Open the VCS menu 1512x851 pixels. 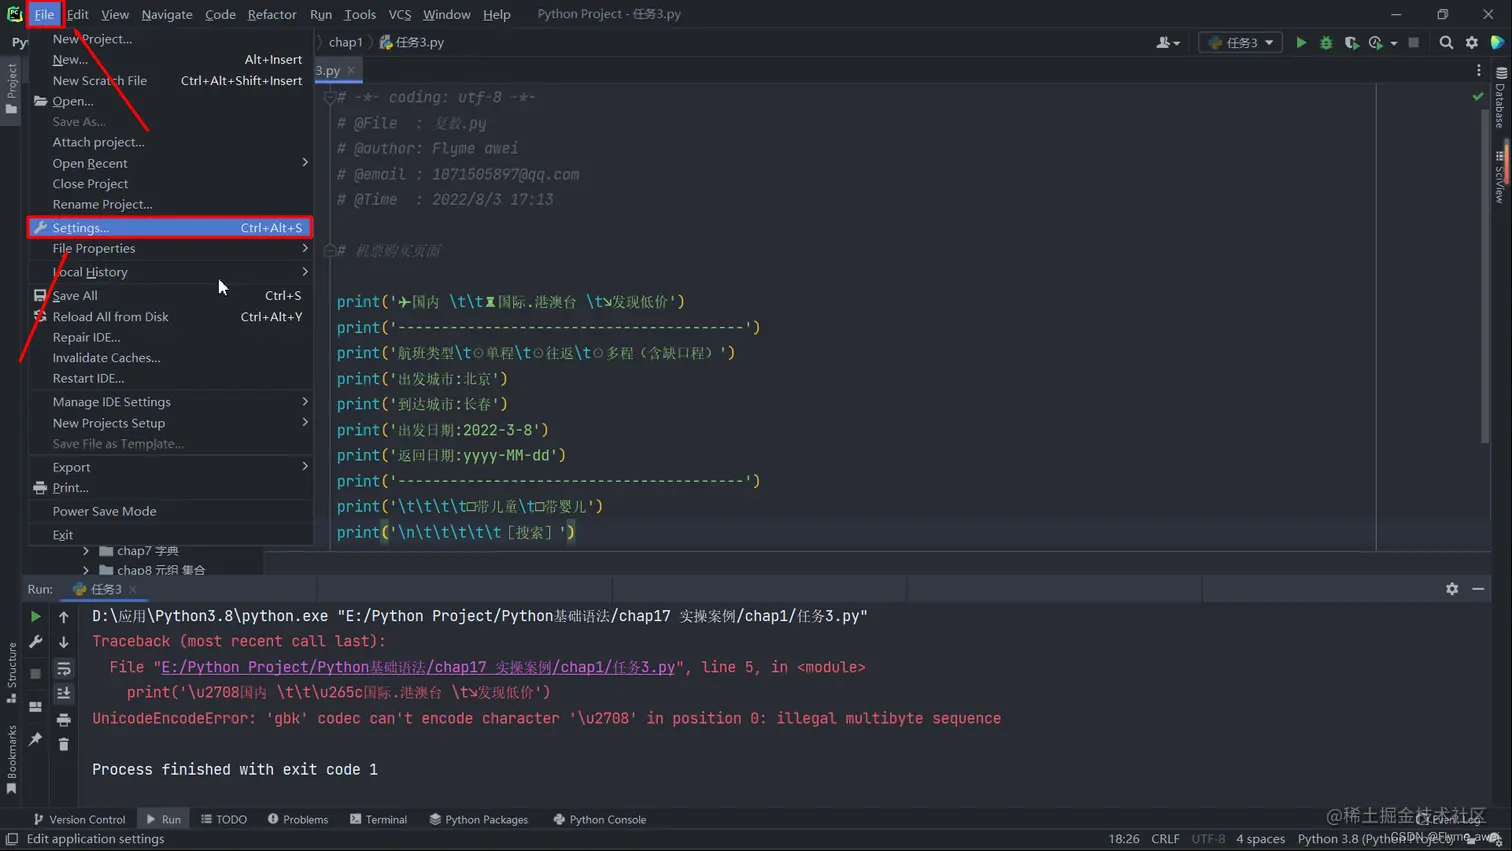click(x=400, y=14)
